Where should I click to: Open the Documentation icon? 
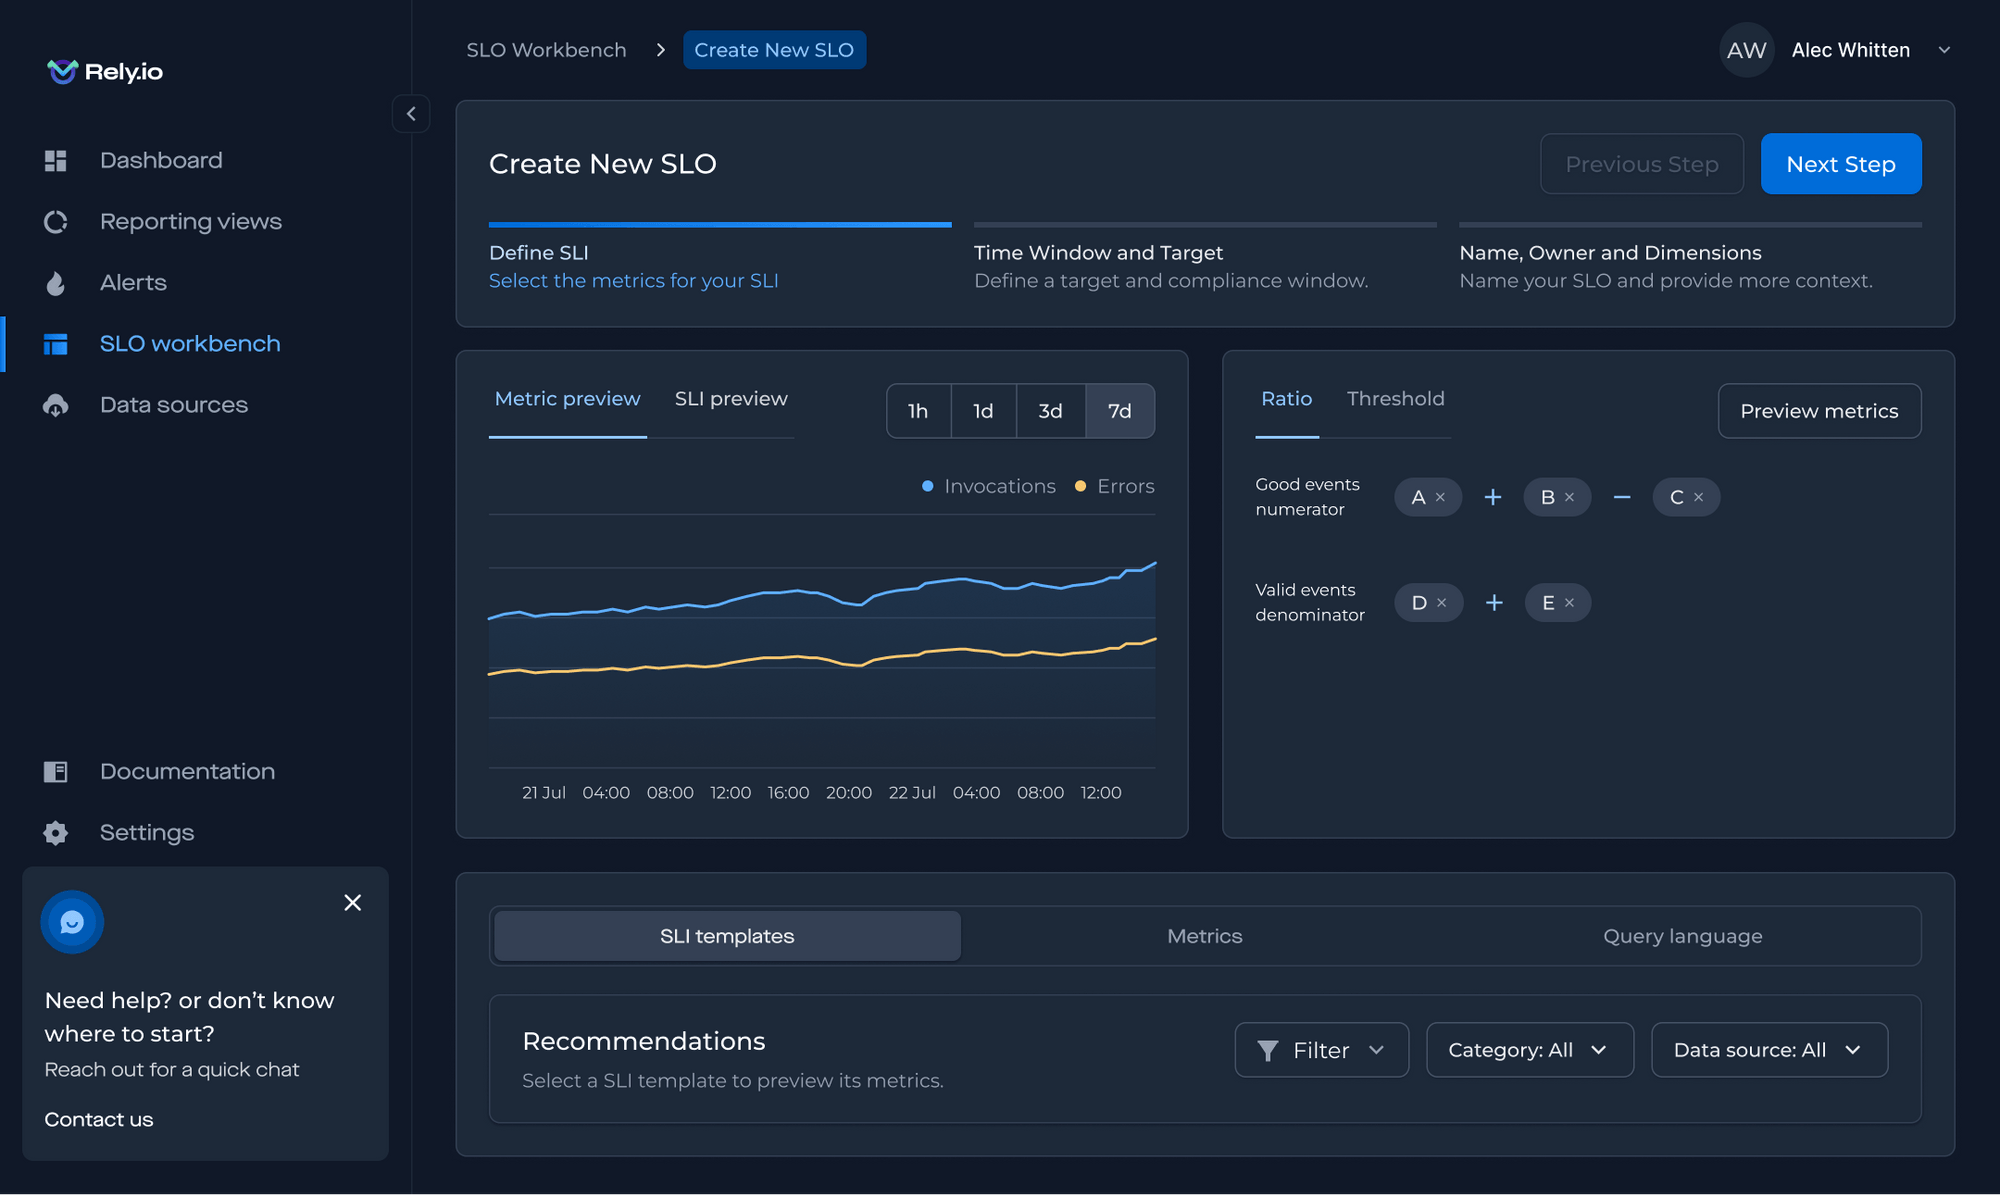point(56,771)
